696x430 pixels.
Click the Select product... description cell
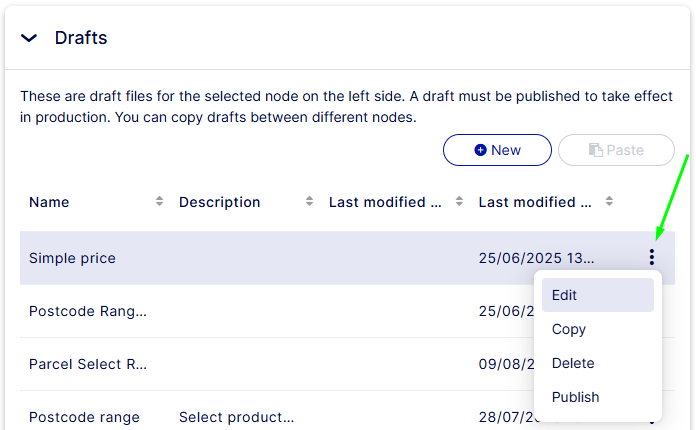(236, 417)
